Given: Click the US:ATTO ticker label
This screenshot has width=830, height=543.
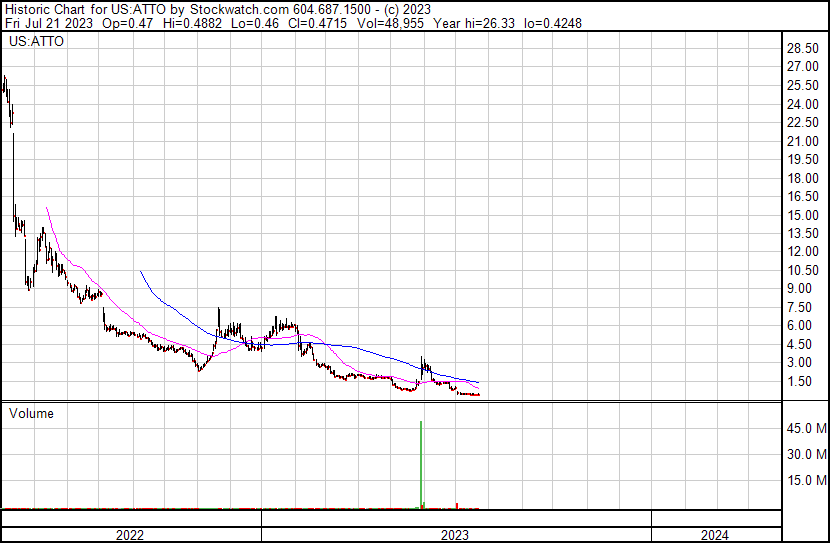Looking at the screenshot, I should coord(34,43).
